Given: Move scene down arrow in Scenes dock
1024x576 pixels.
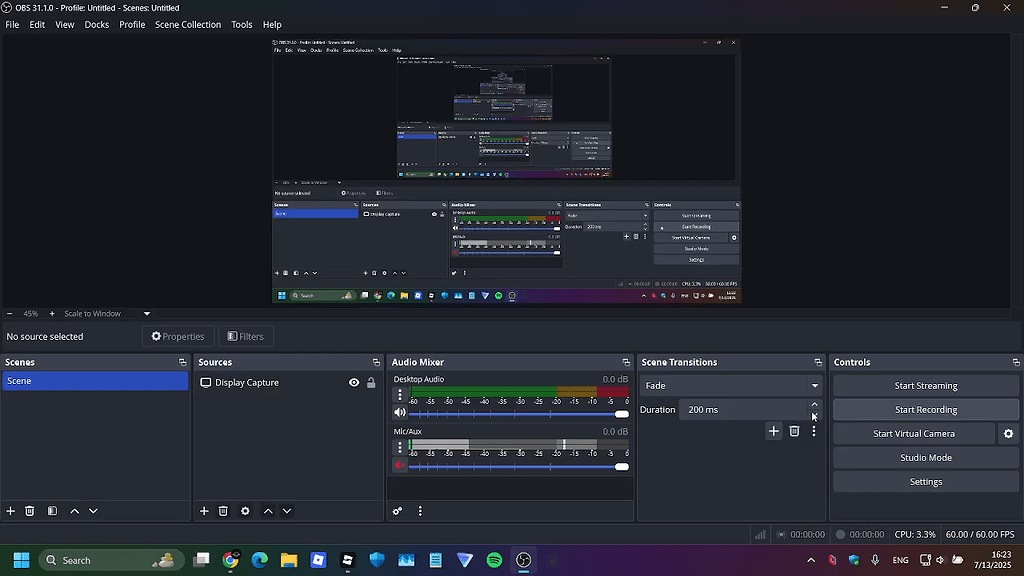Looking at the screenshot, I should [x=93, y=511].
